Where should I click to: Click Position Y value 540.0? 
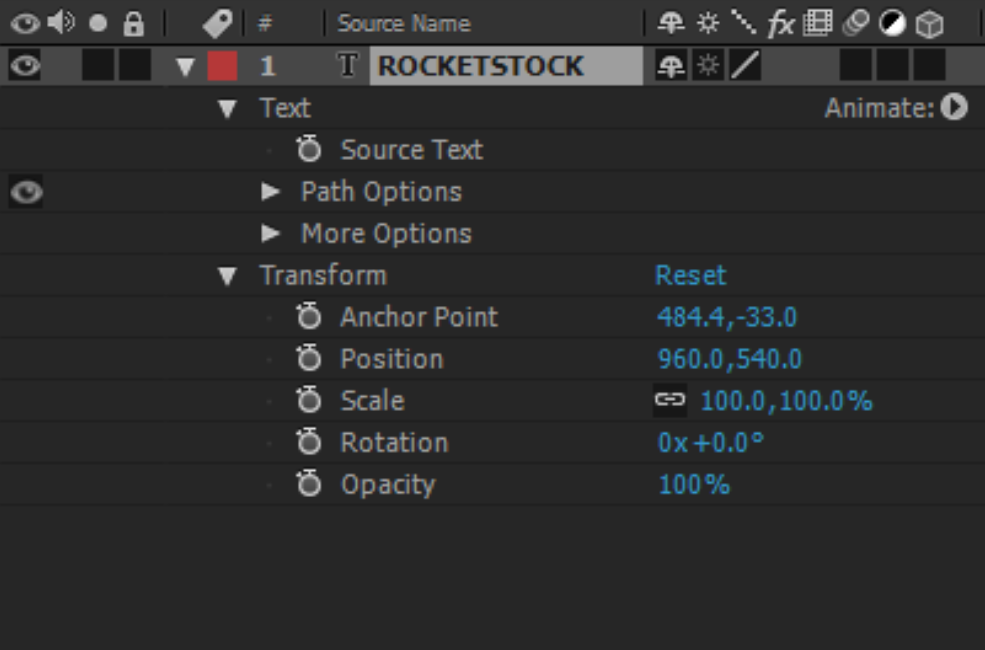pyautogui.click(x=768, y=359)
